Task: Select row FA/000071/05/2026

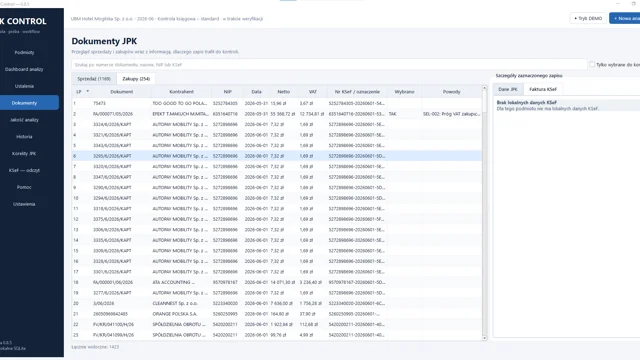Action: (x=277, y=114)
